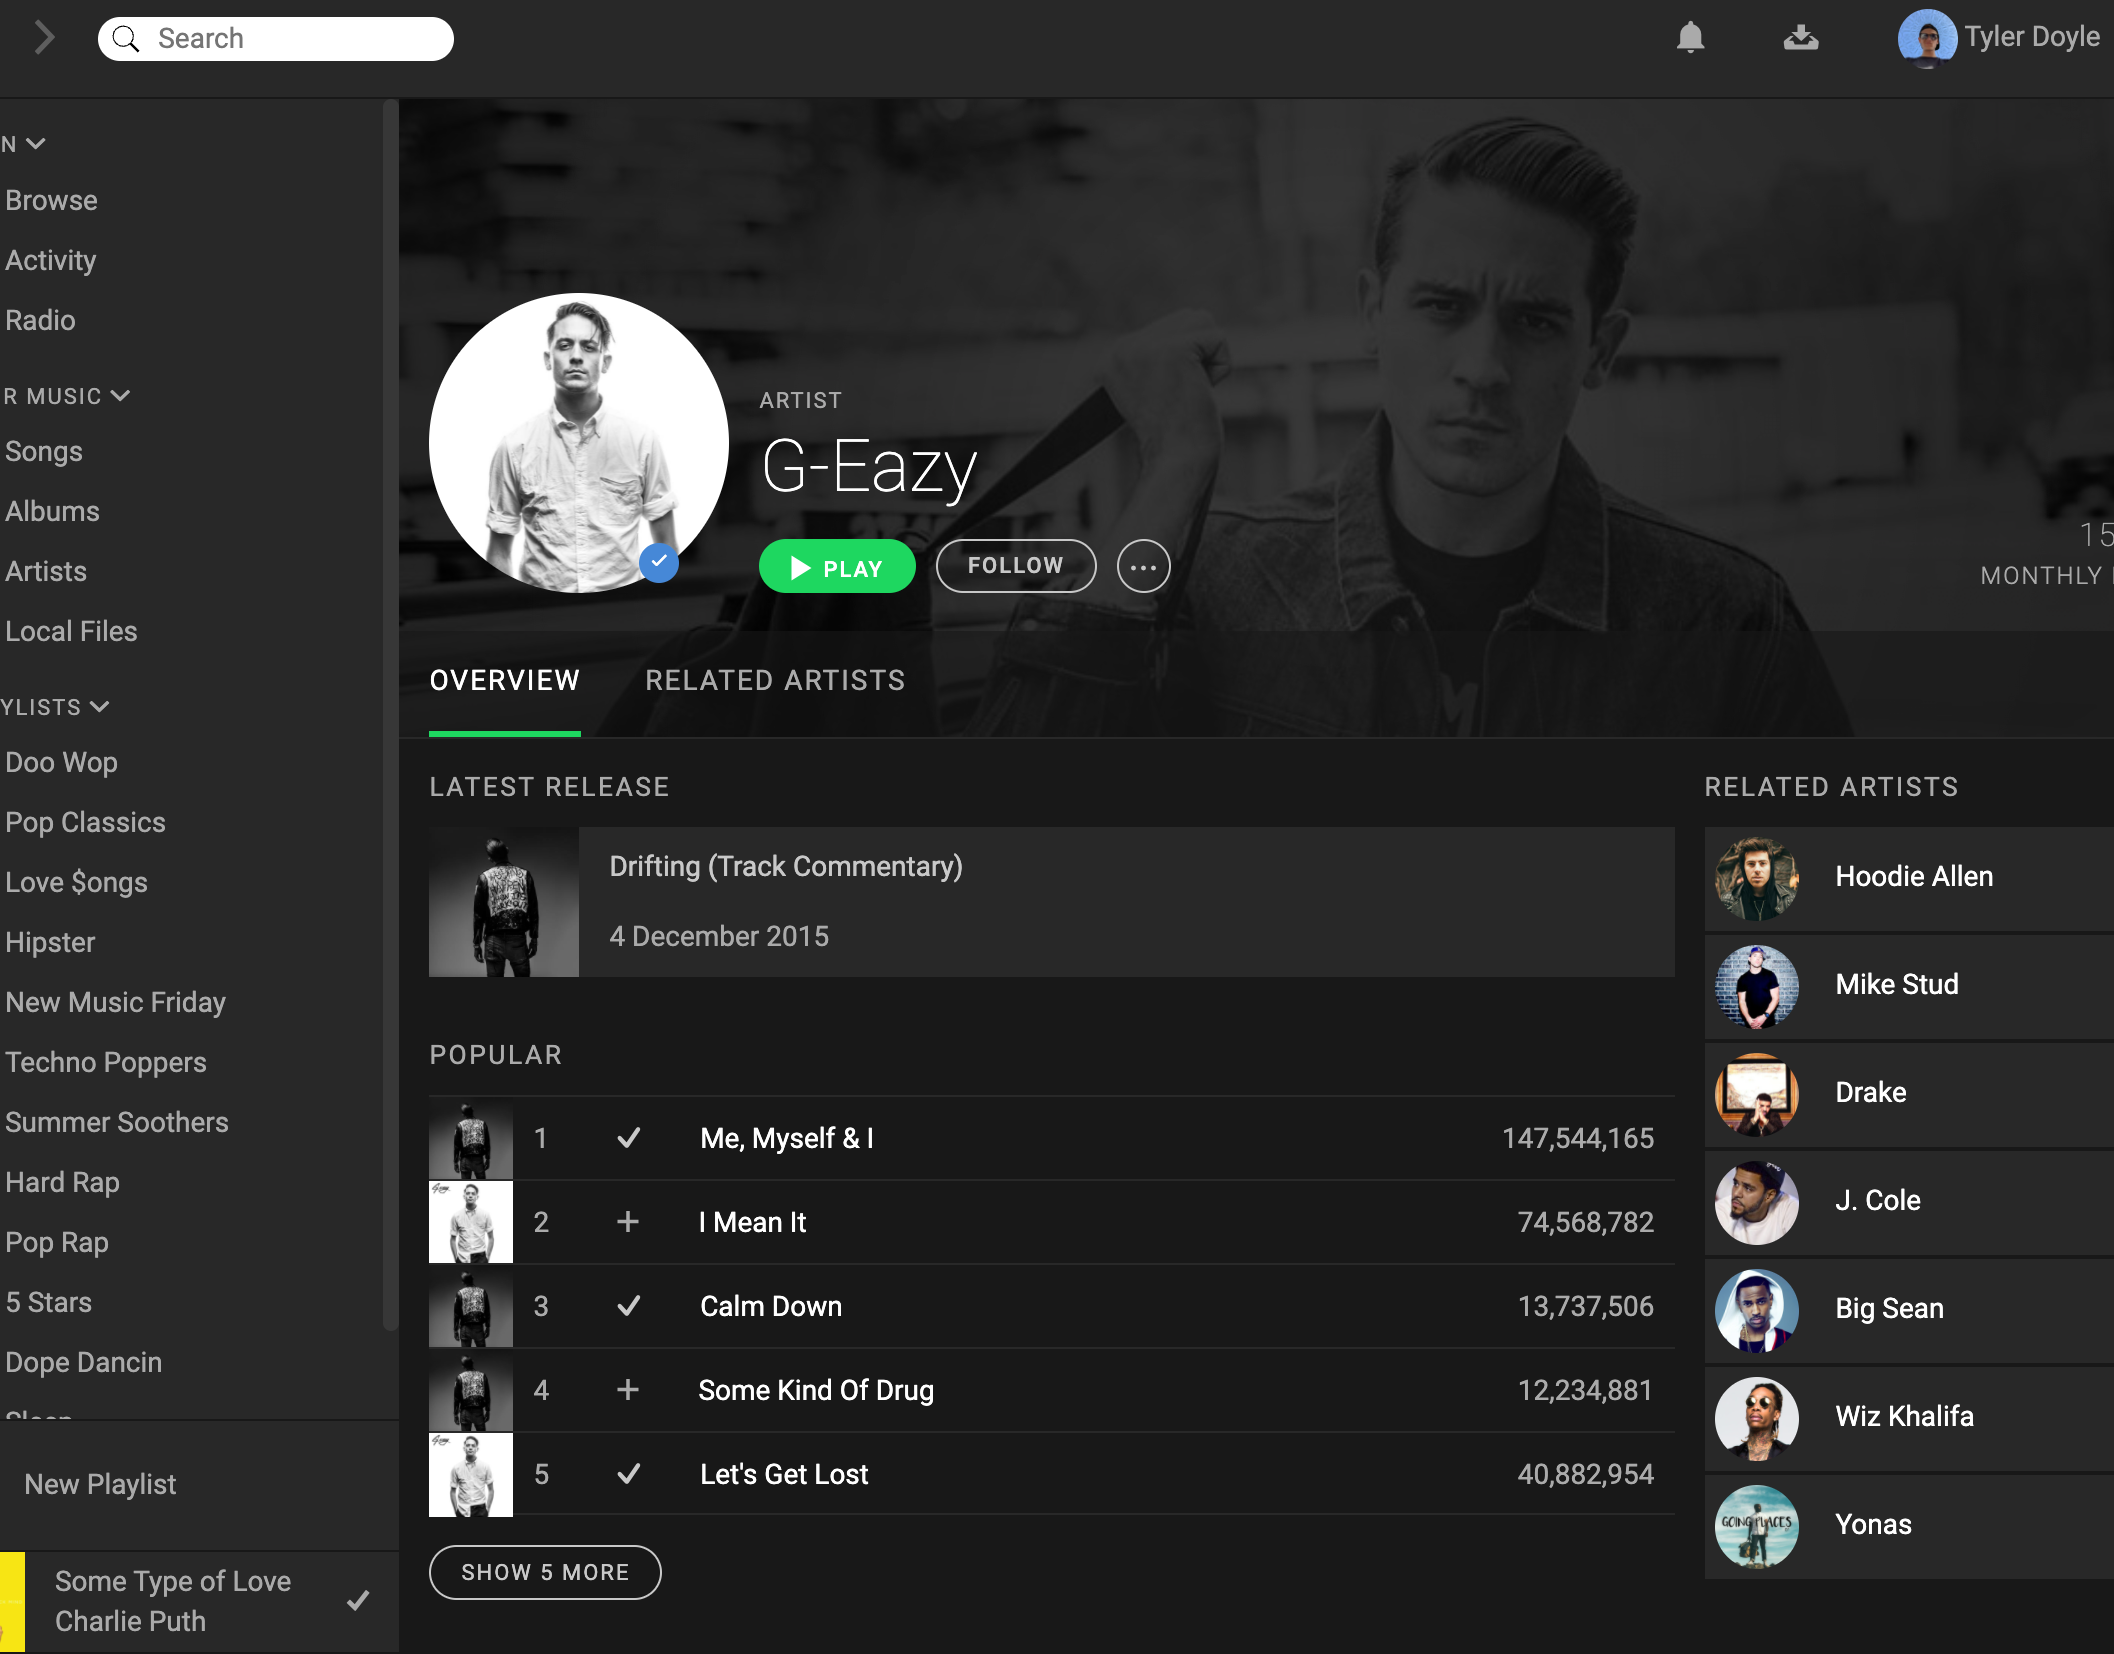The width and height of the screenshot is (2114, 1654).
Task: Open Drifting latest release album art
Action: point(504,902)
